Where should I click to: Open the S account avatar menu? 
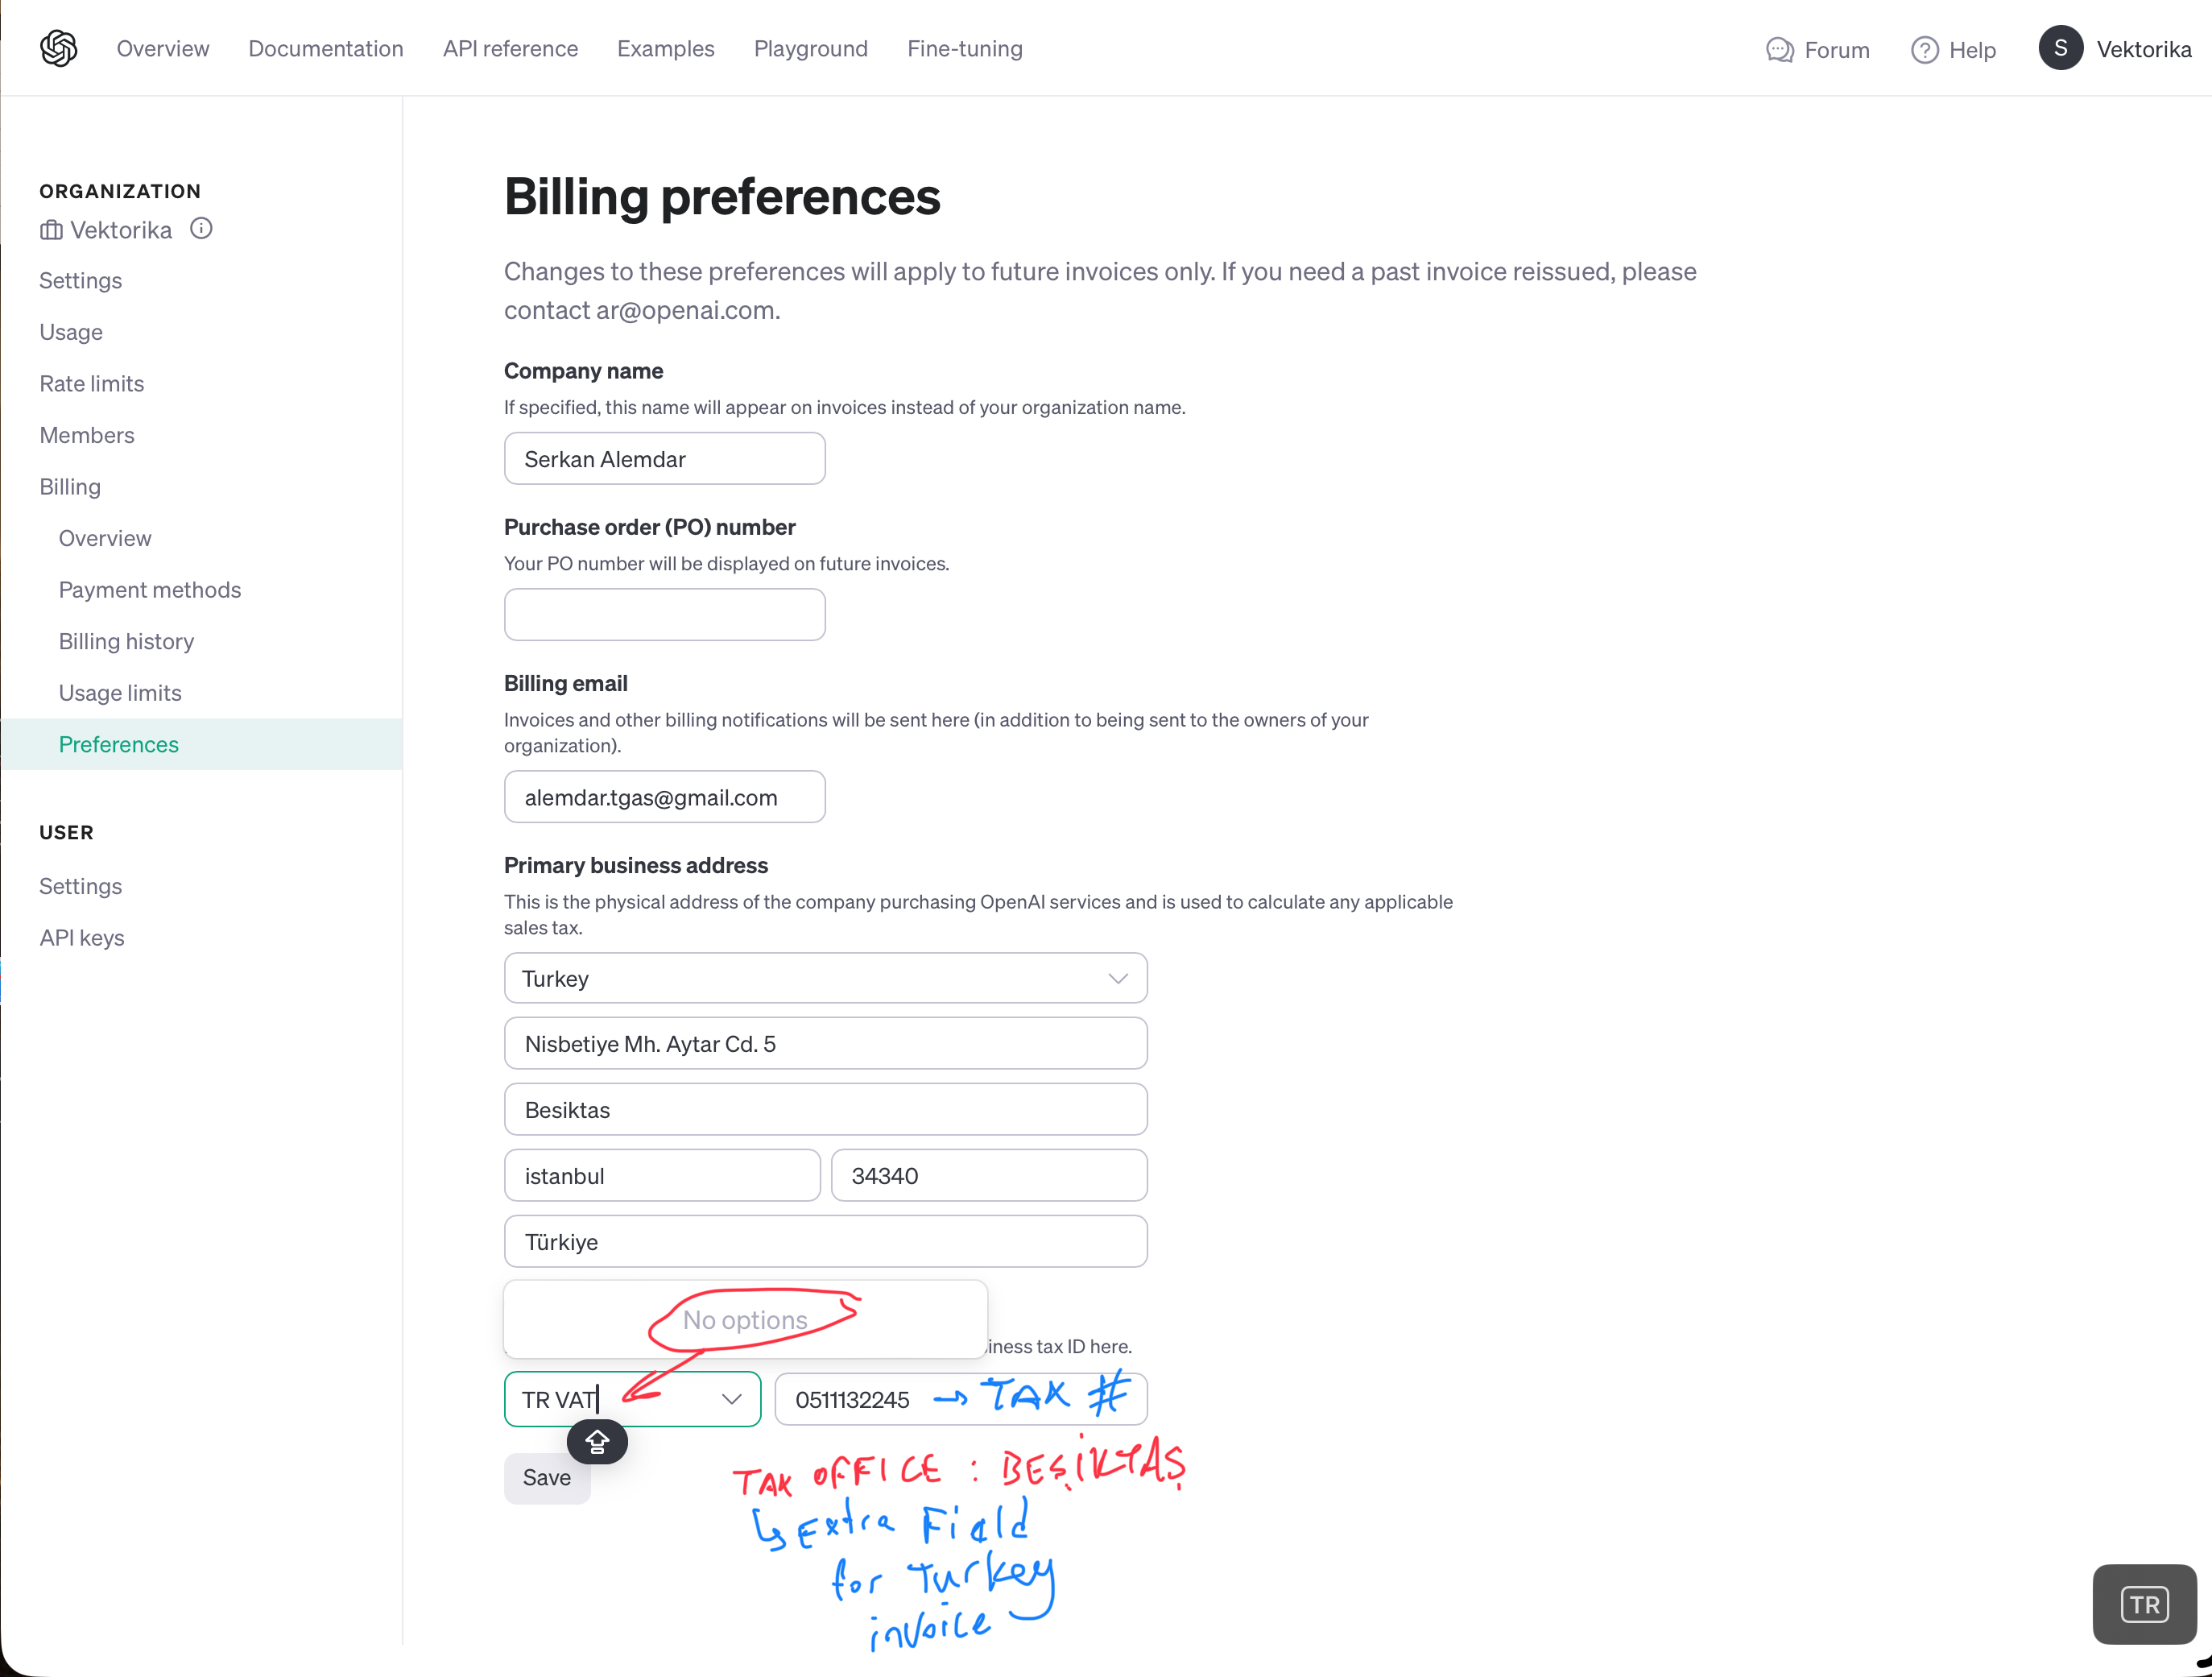point(2060,48)
